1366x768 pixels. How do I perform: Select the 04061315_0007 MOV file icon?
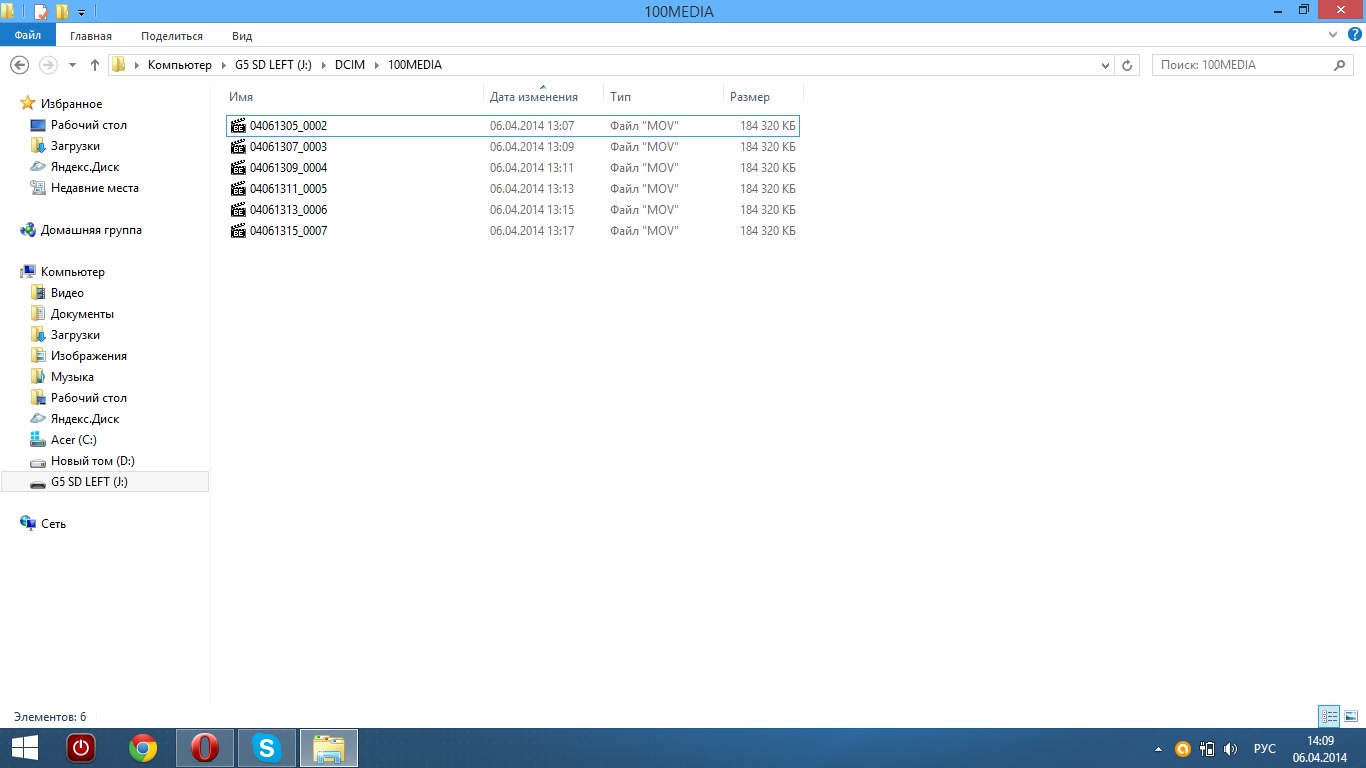(x=238, y=231)
